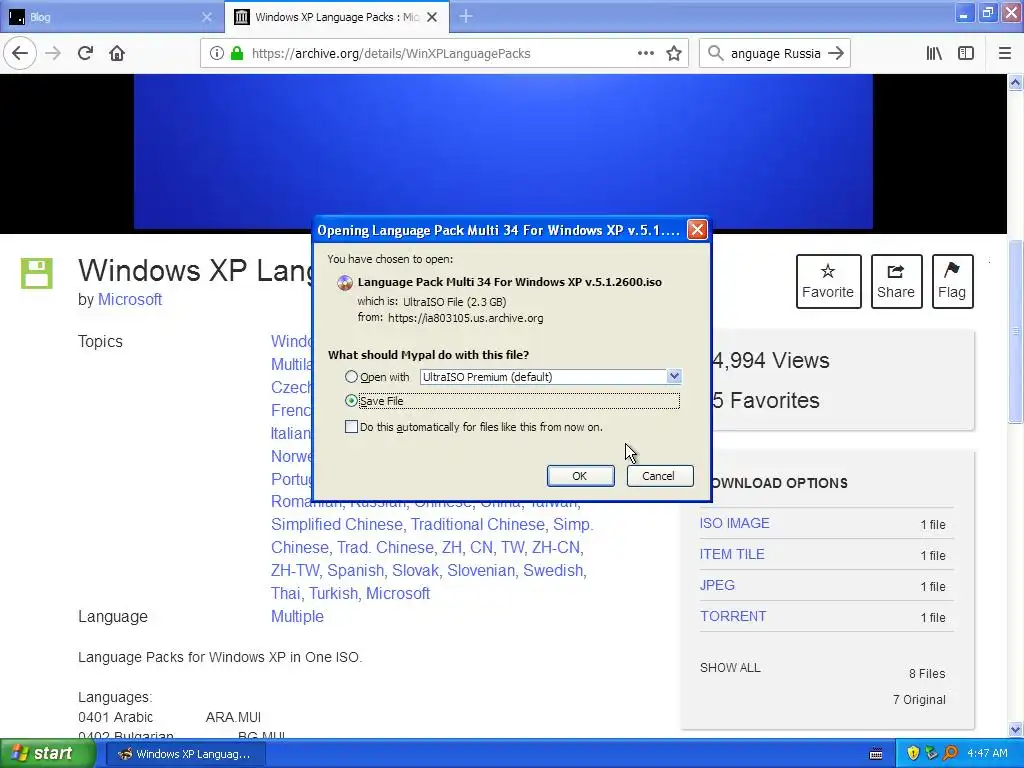The width and height of the screenshot is (1024, 768).
Task: Select the Open with radio button
Action: tap(351, 377)
